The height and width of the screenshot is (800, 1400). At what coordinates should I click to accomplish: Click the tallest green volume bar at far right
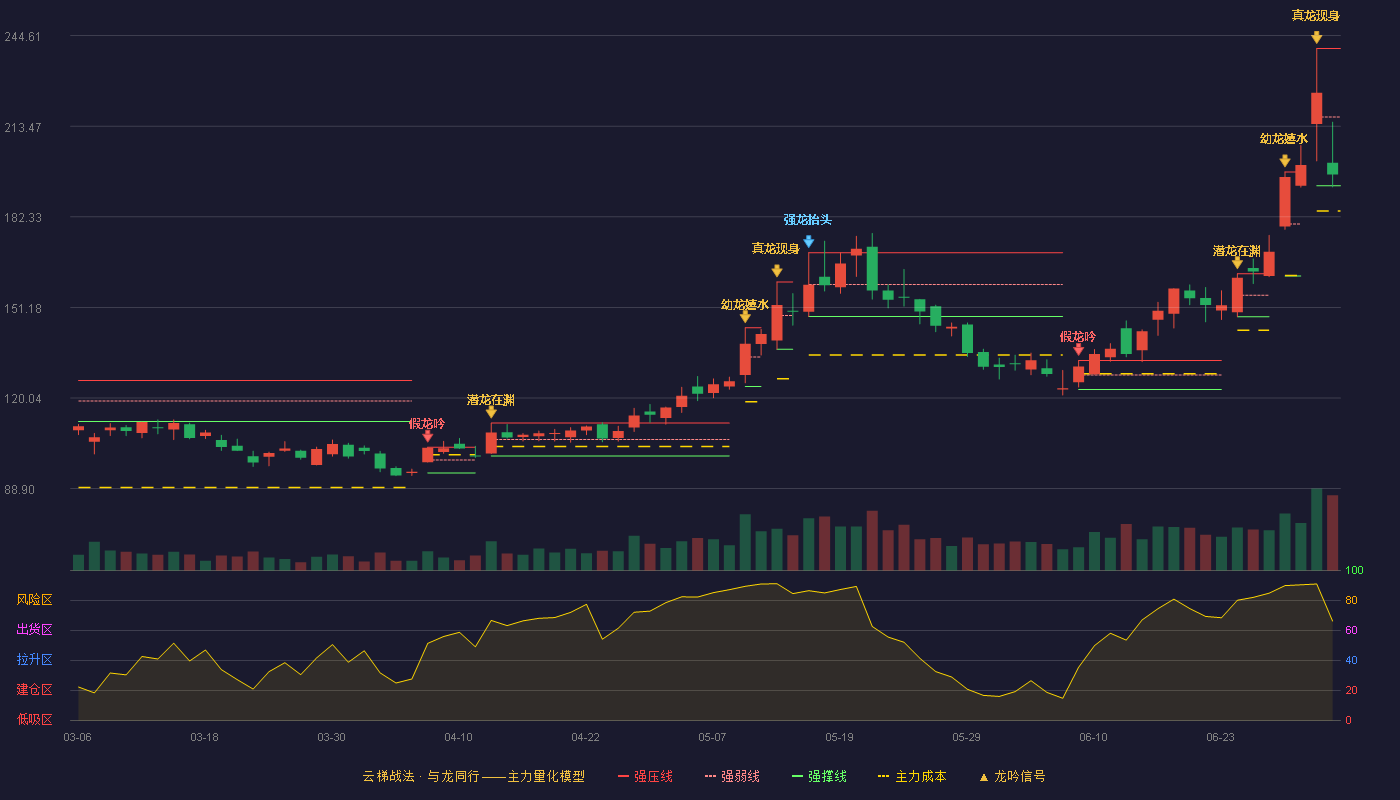1317,529
